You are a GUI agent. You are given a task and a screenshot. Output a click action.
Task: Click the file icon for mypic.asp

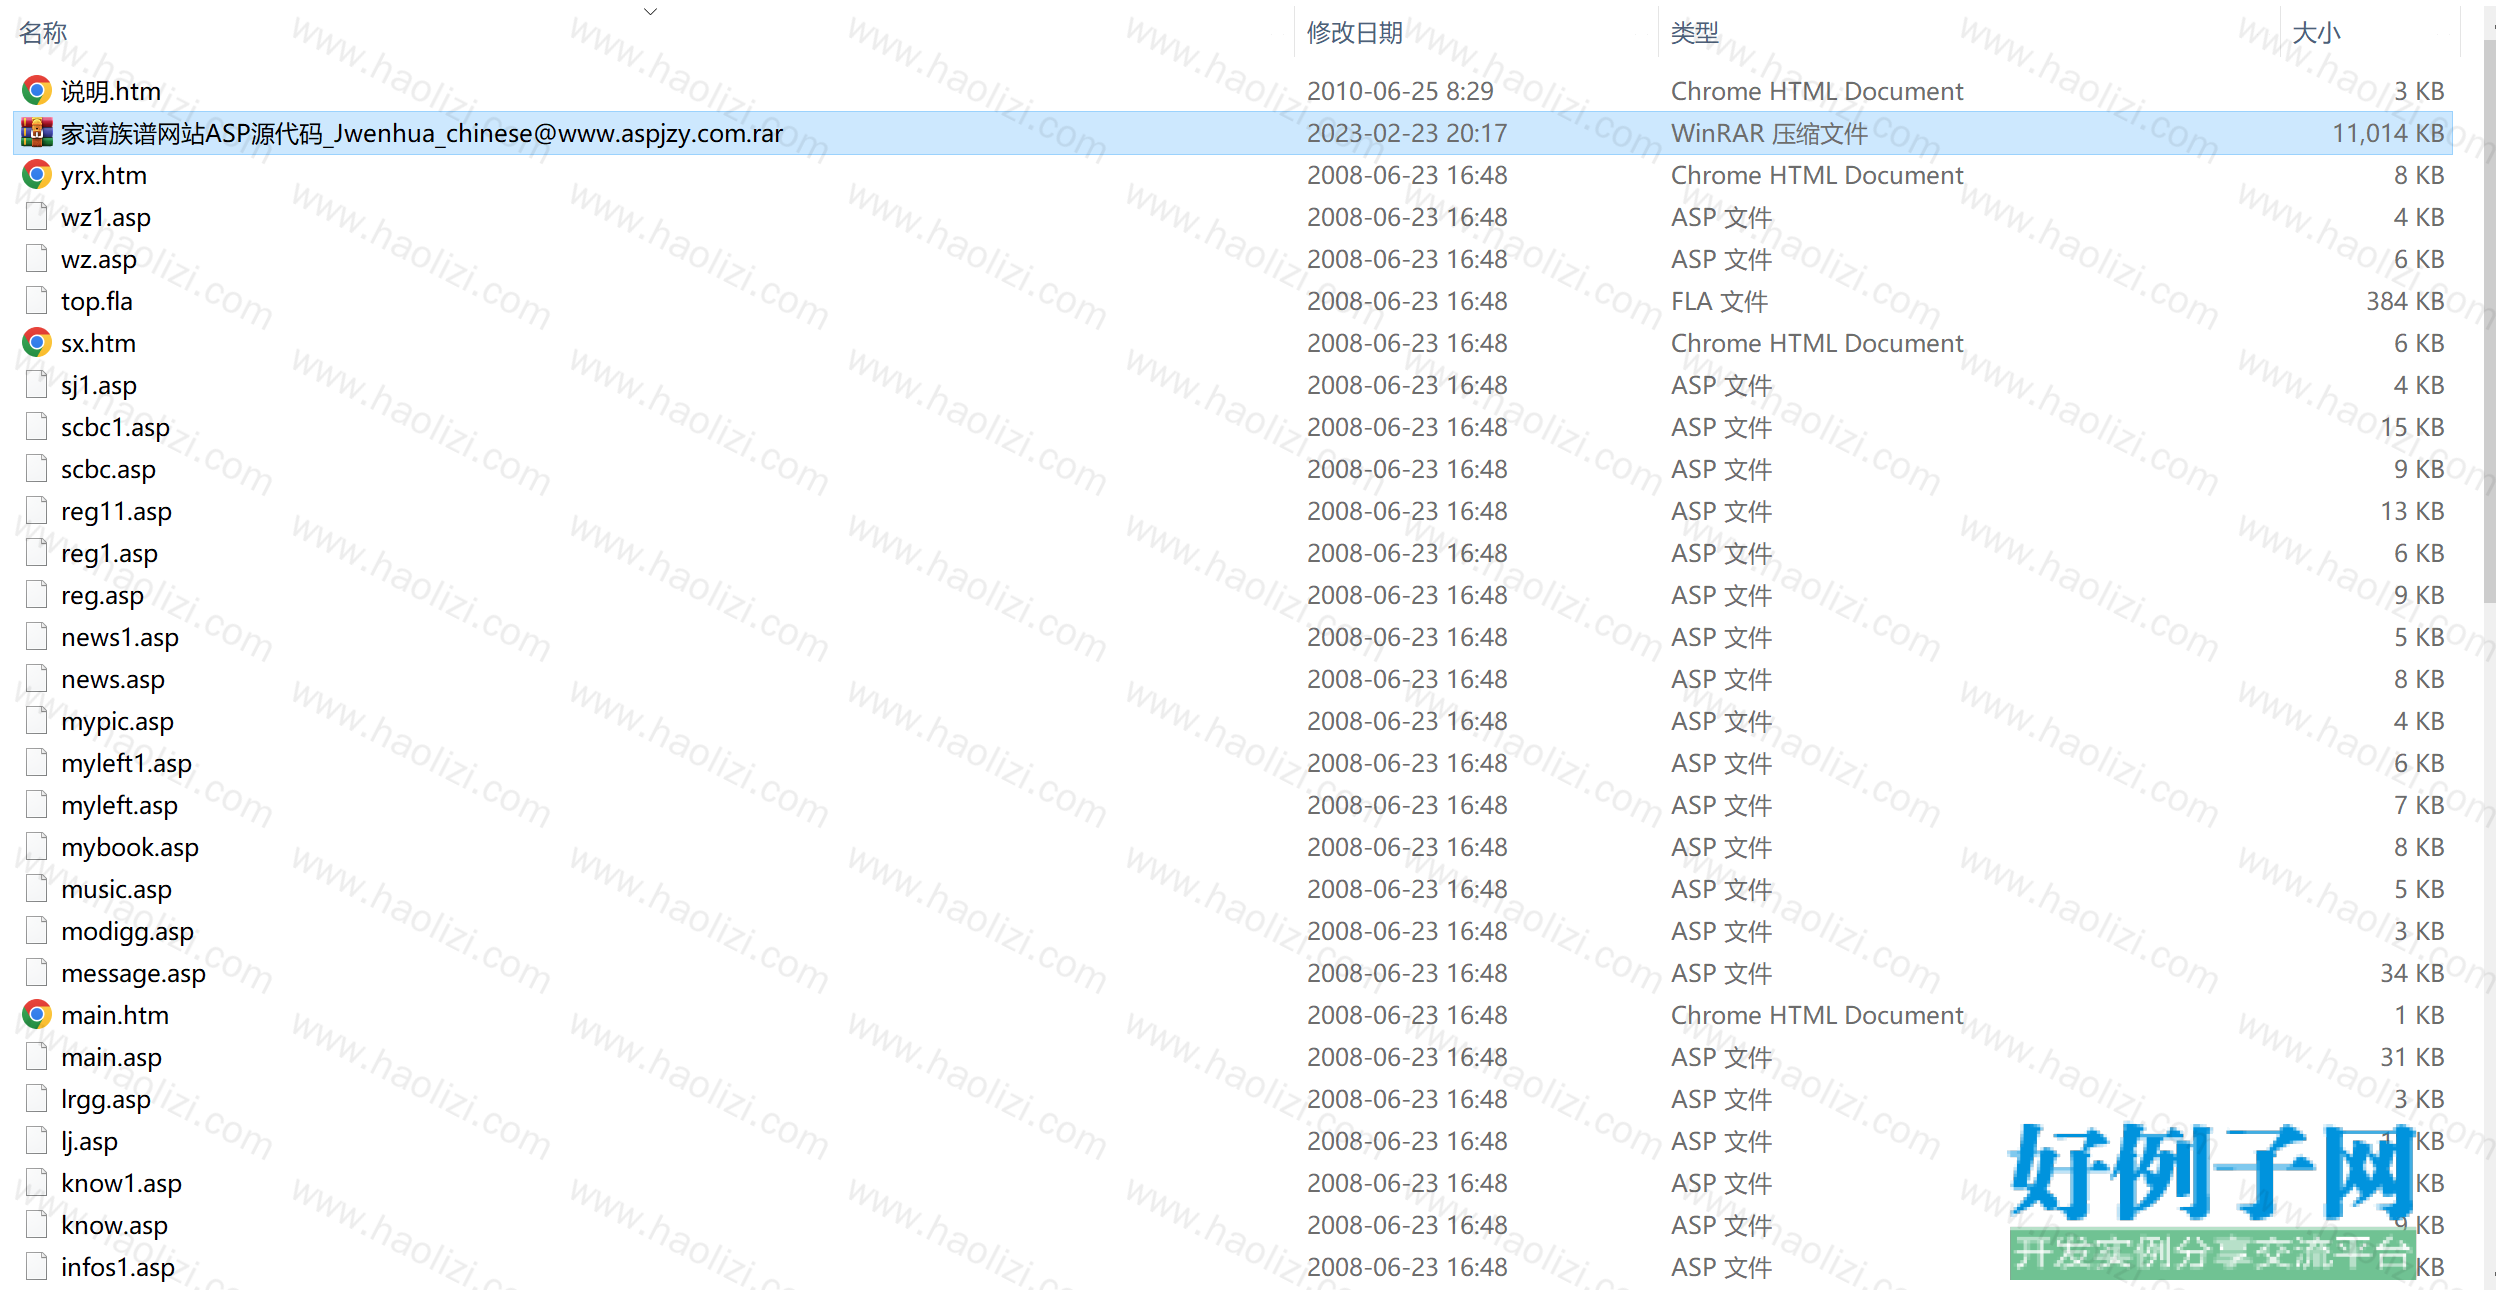tap(37, 721)
